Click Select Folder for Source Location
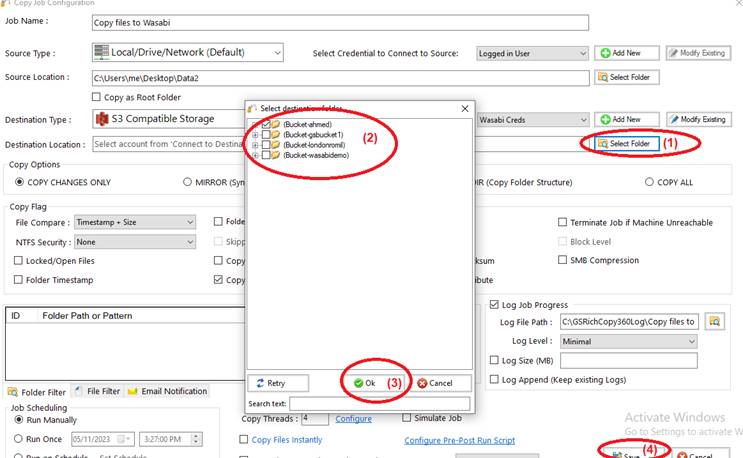Screen dimensions: 743x458 (x=627, y=77)
